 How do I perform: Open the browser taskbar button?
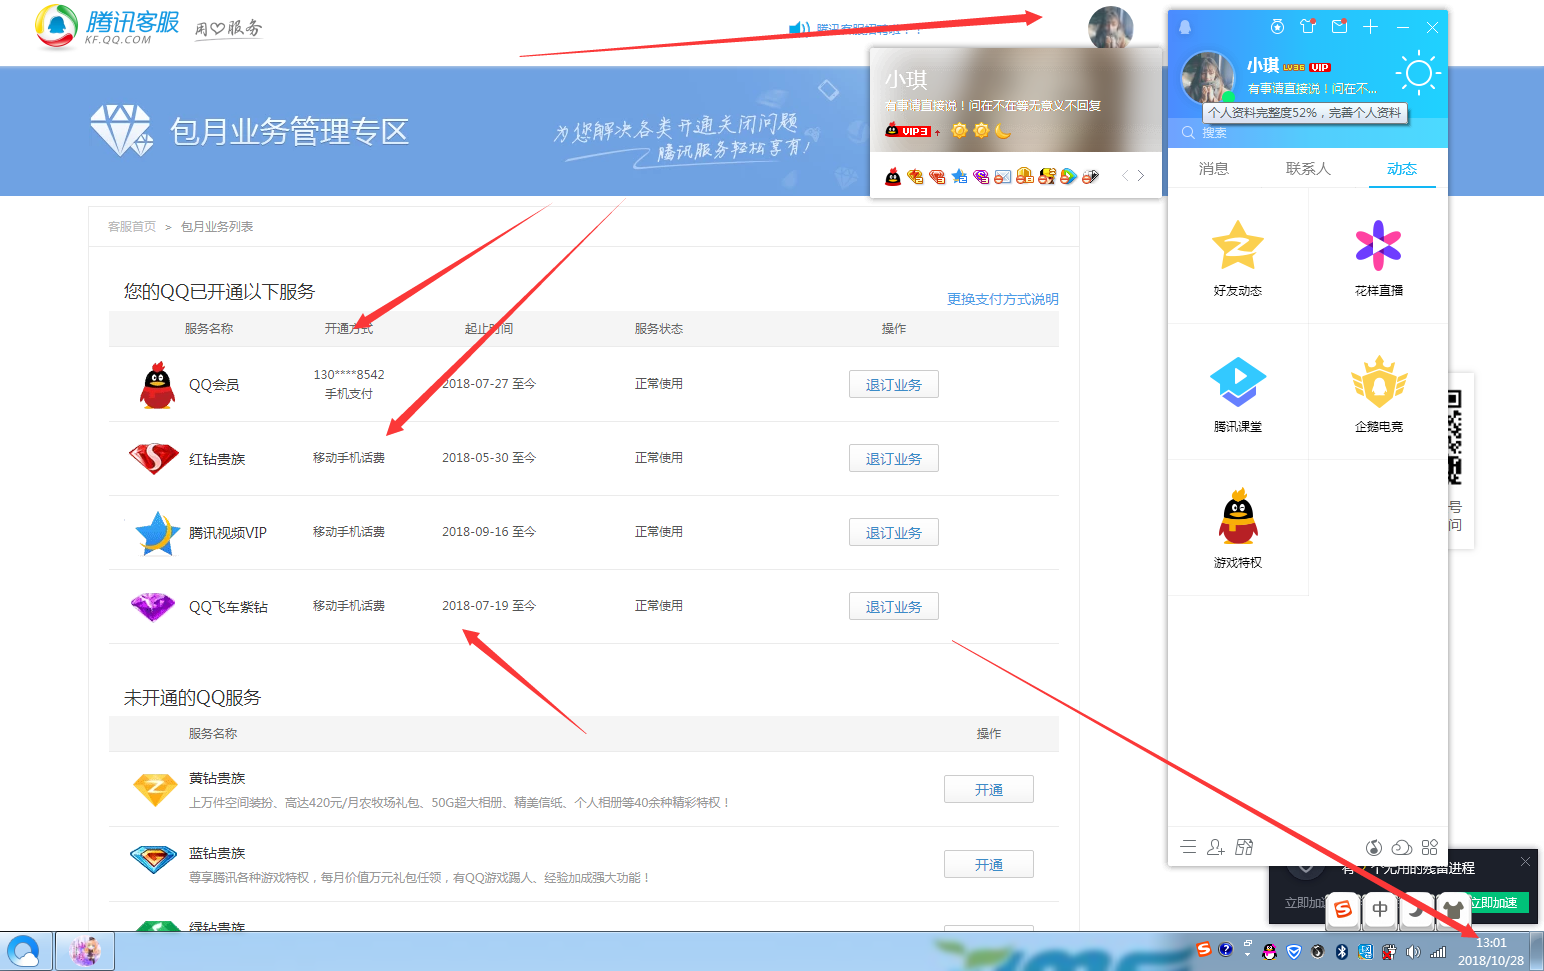point(24,951)
